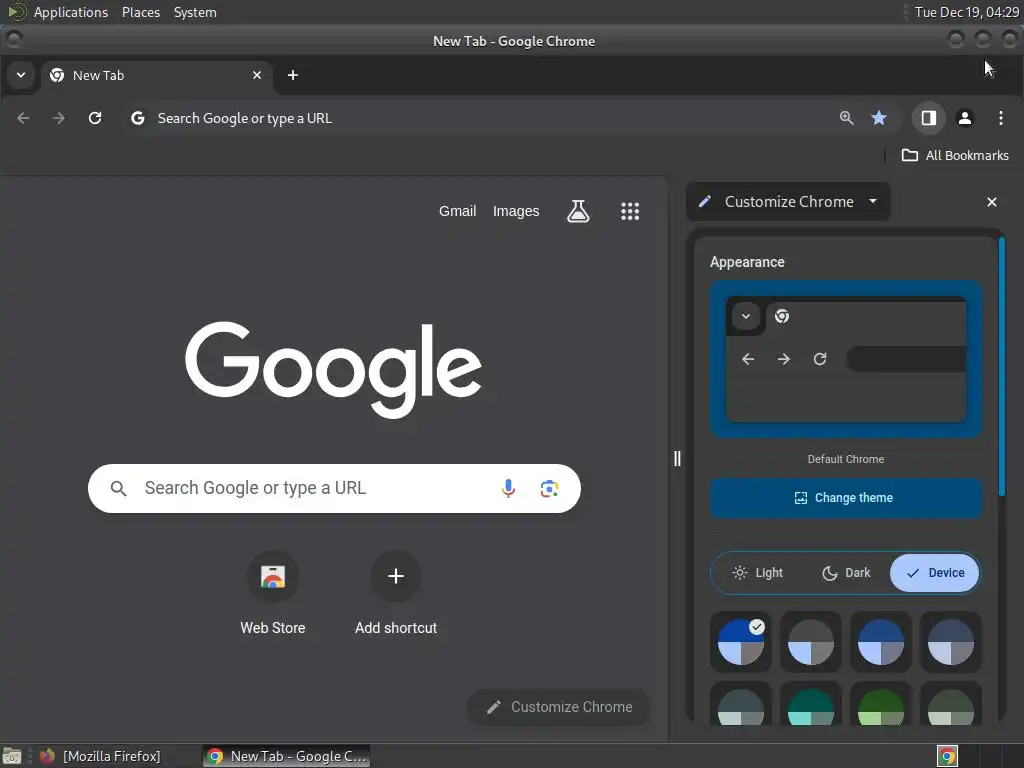The image size is (1024, 768).
Task: Select the Dark appearance mode
Action: tap(846, 573)
